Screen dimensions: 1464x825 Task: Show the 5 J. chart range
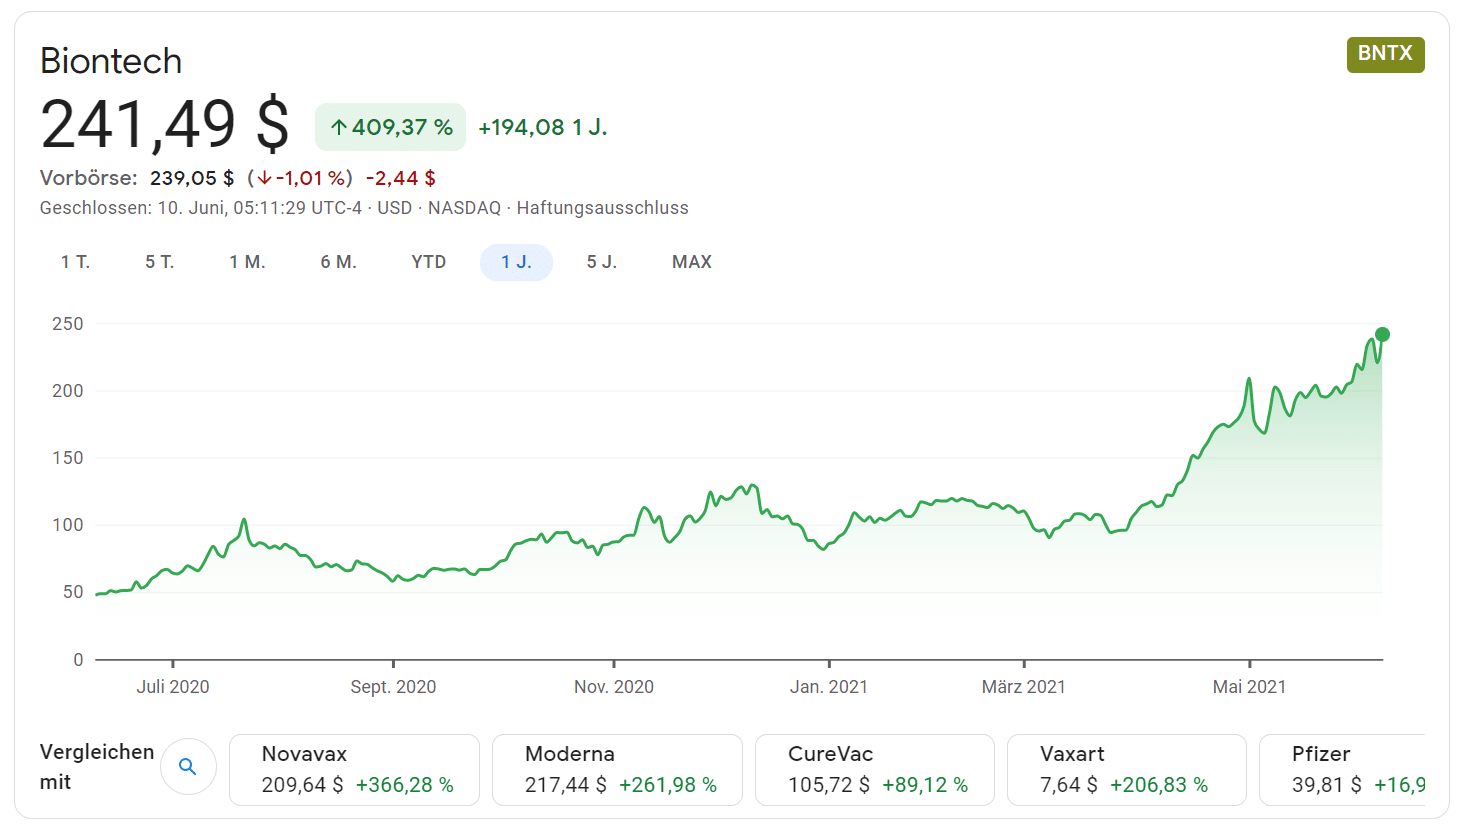[x=602, y=262]
